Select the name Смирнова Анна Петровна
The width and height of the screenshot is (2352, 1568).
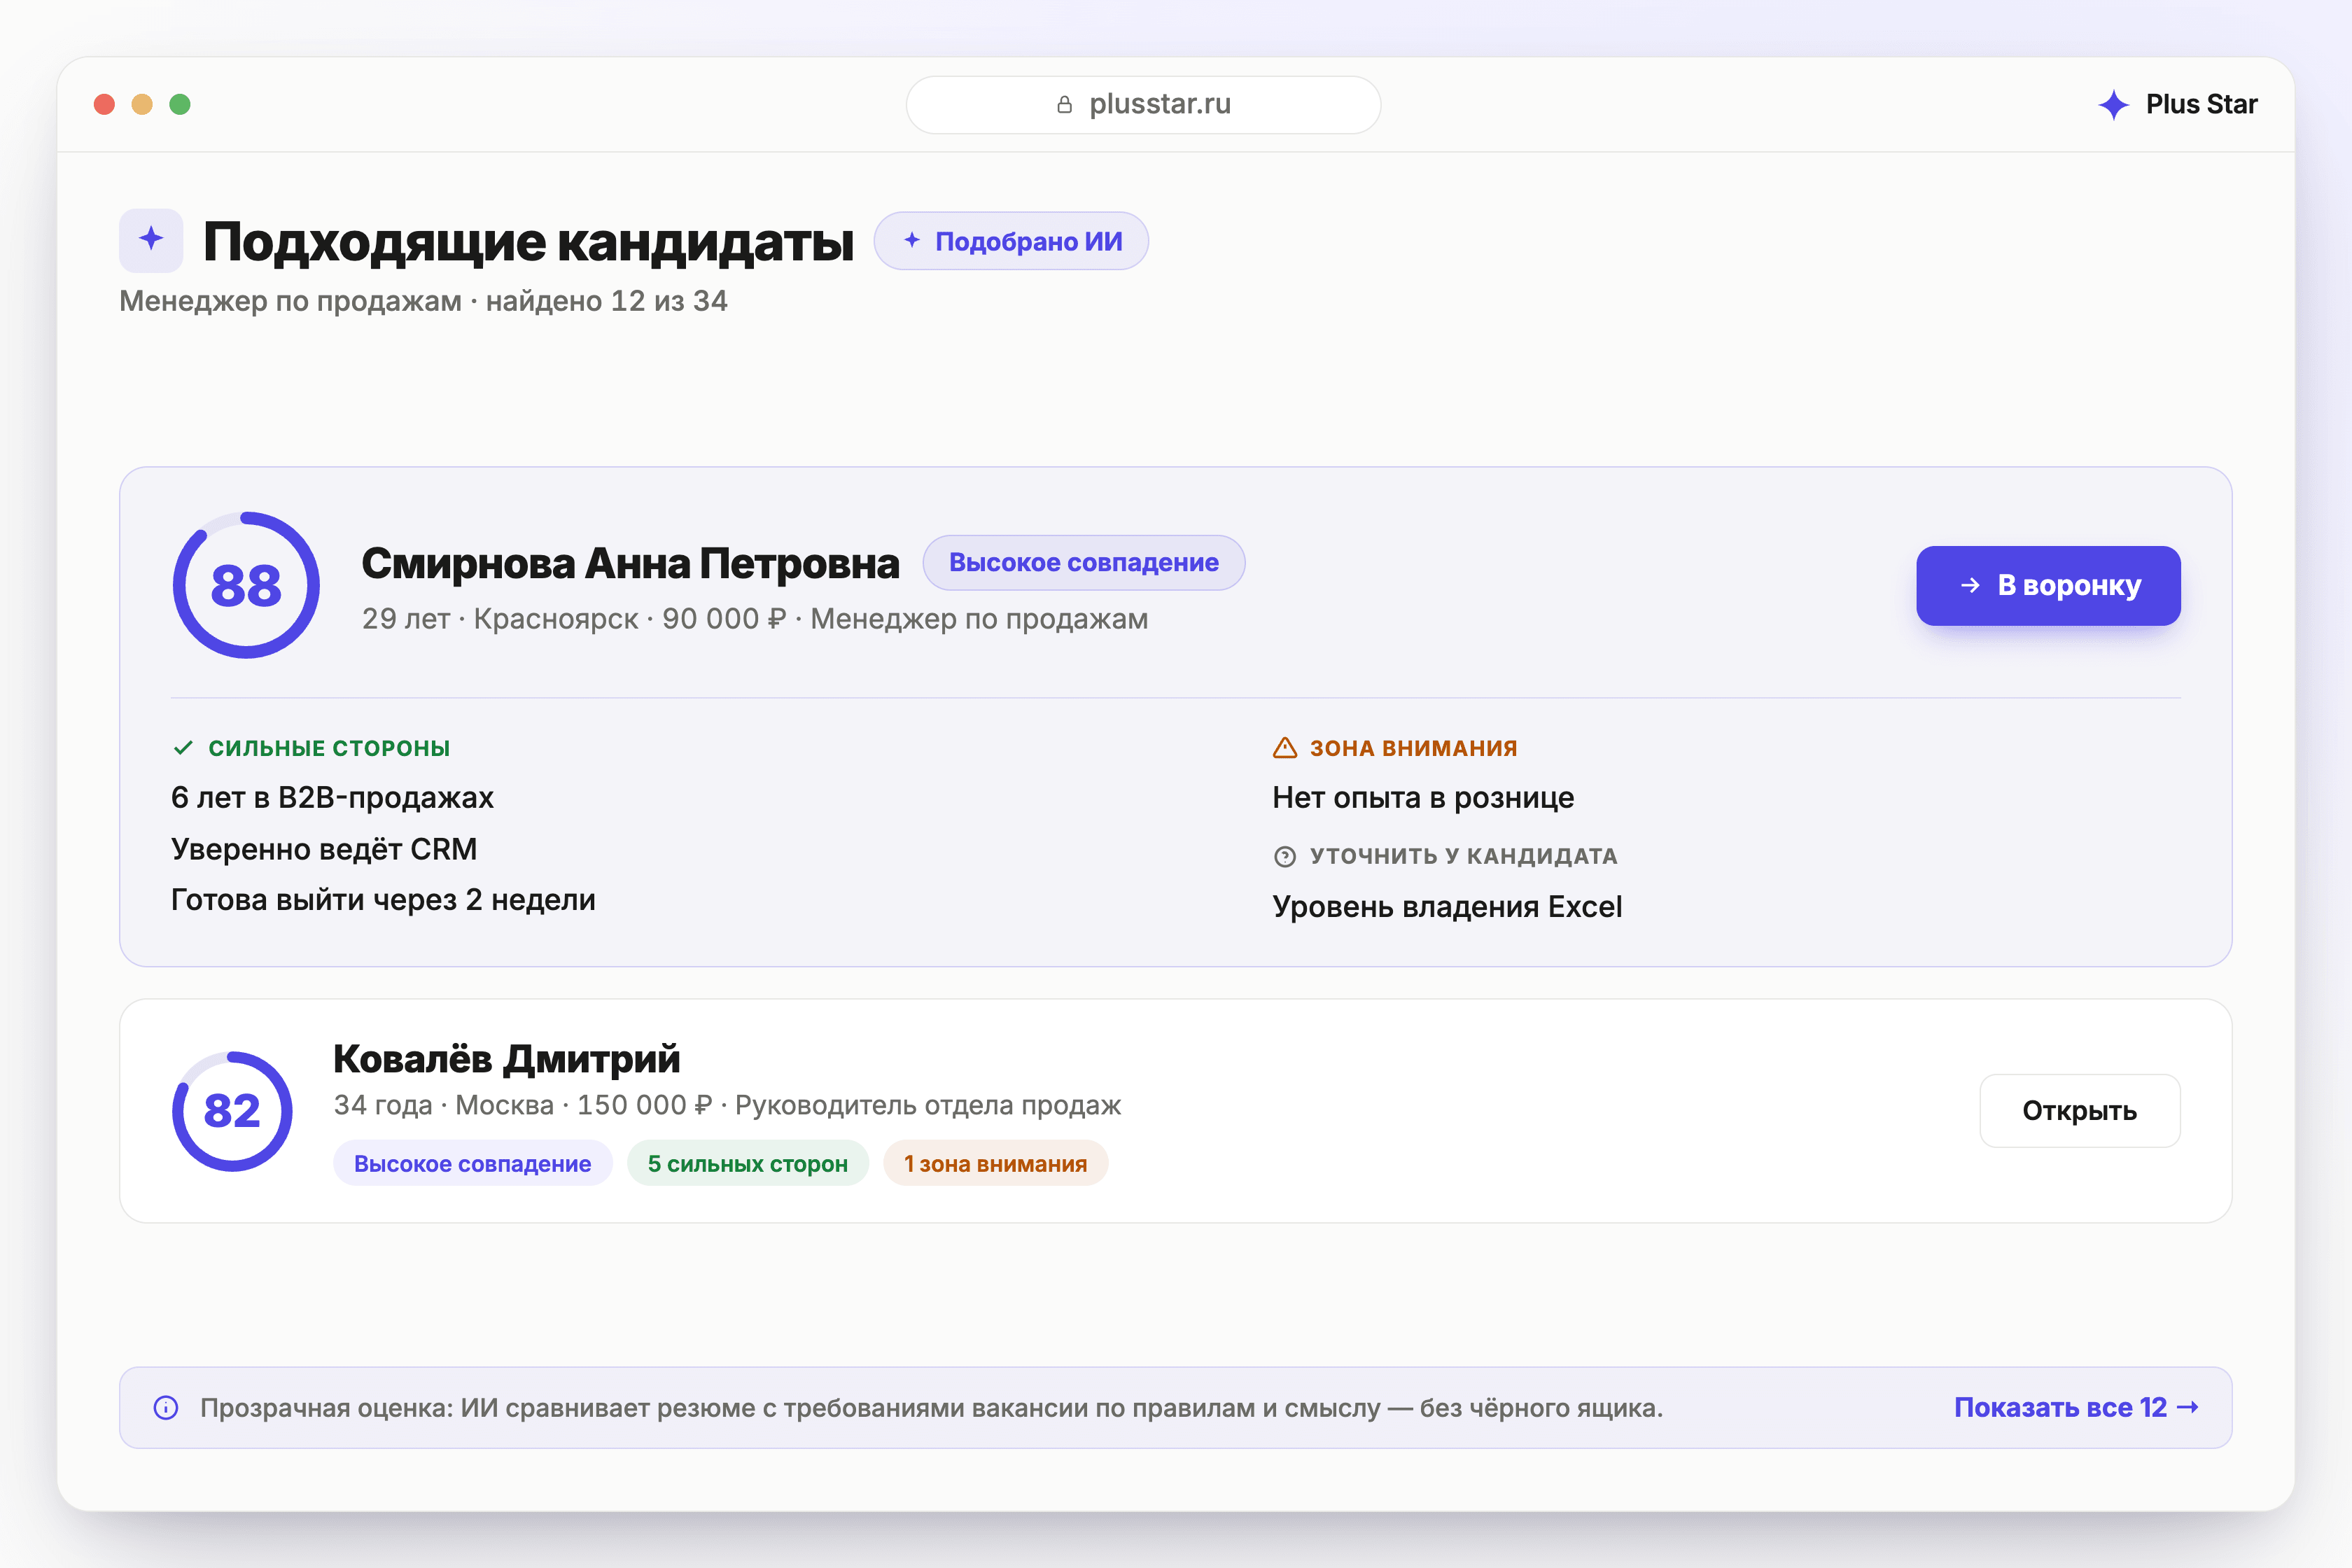pos(630,563)
